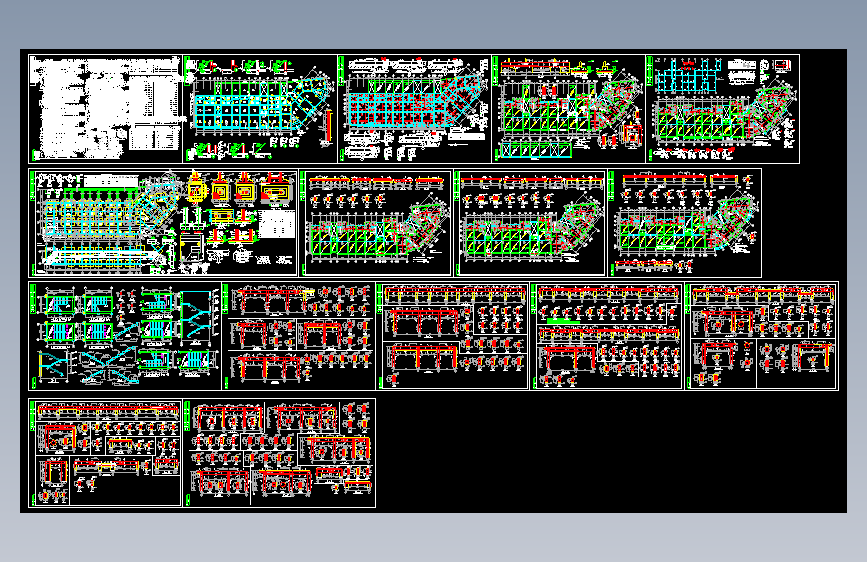
Task: Click the plan sheet with cyan strip at bottom
Action: 568,109
